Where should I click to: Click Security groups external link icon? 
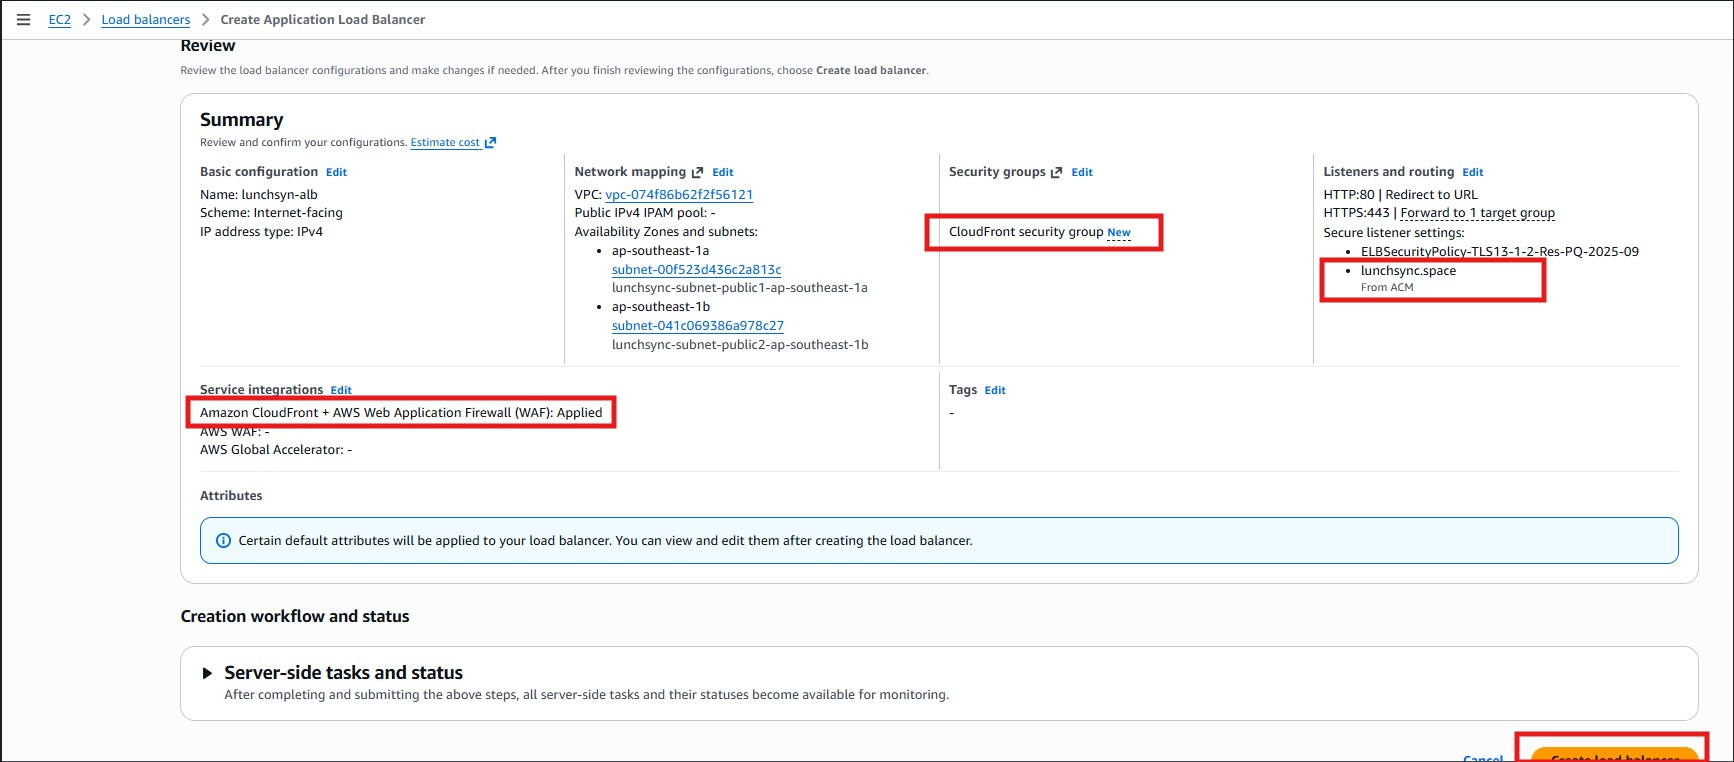tap(1056, 172)
